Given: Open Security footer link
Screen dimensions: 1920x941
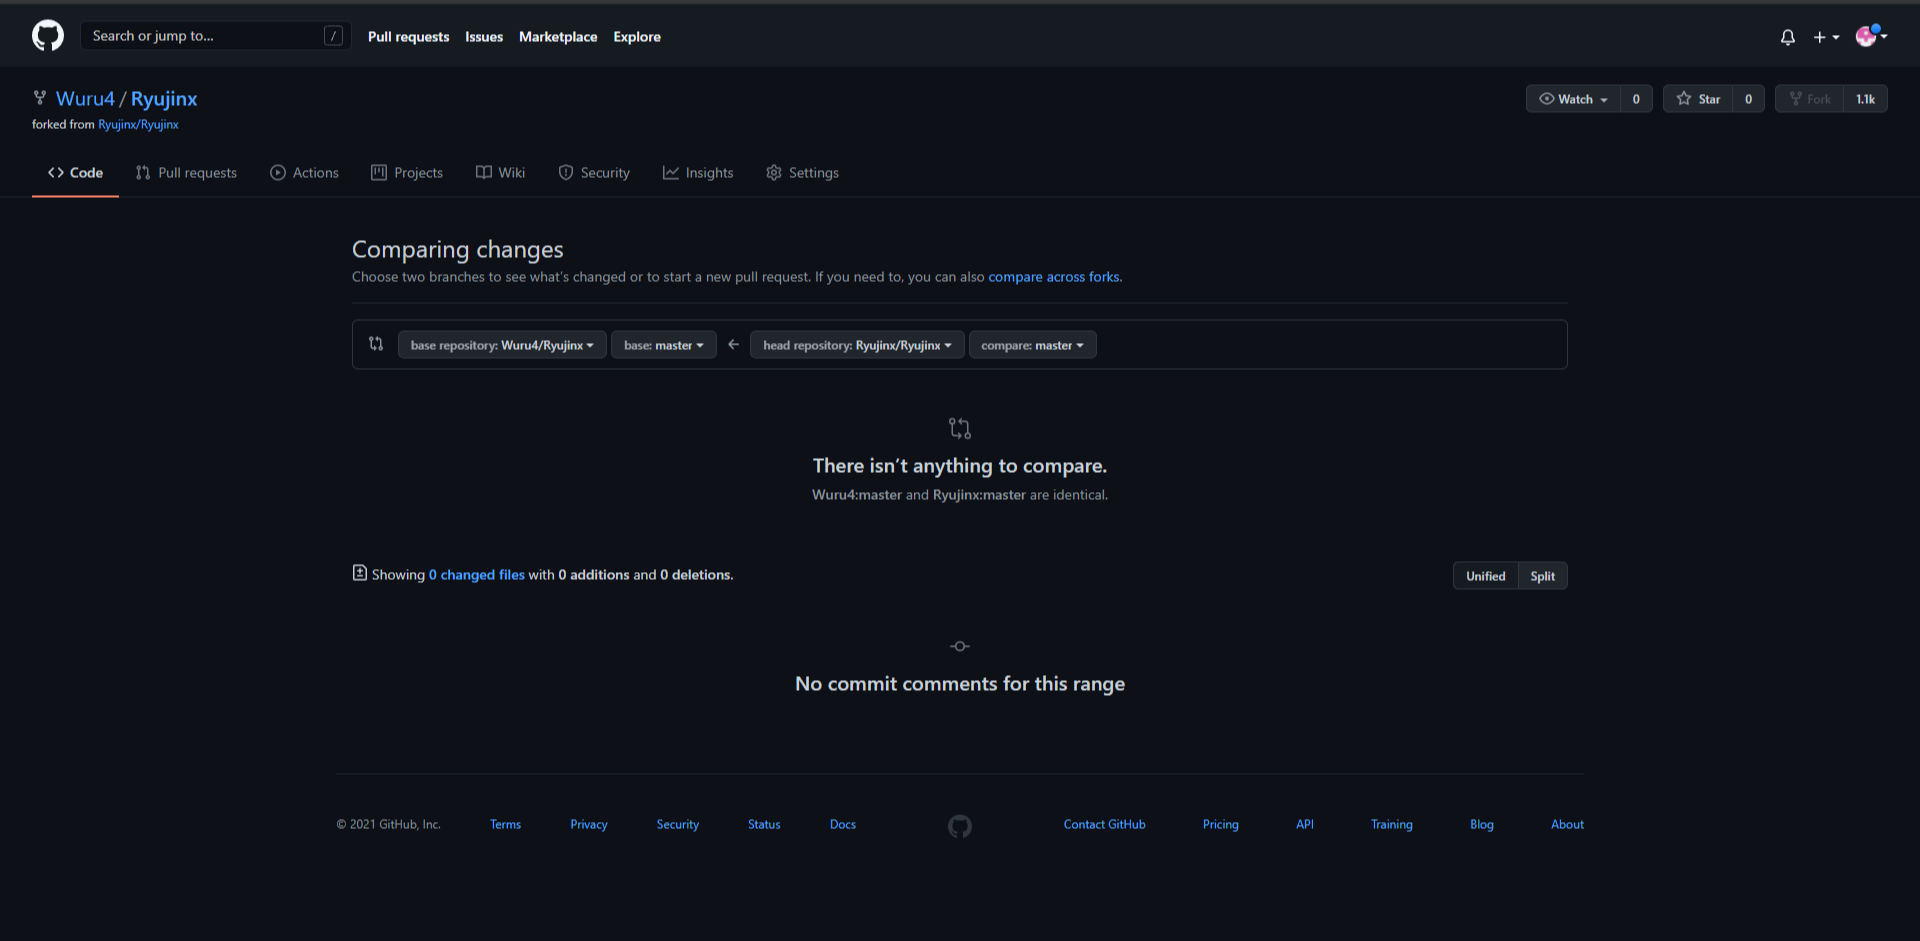Looking at the screenshot, I should 678,825.
